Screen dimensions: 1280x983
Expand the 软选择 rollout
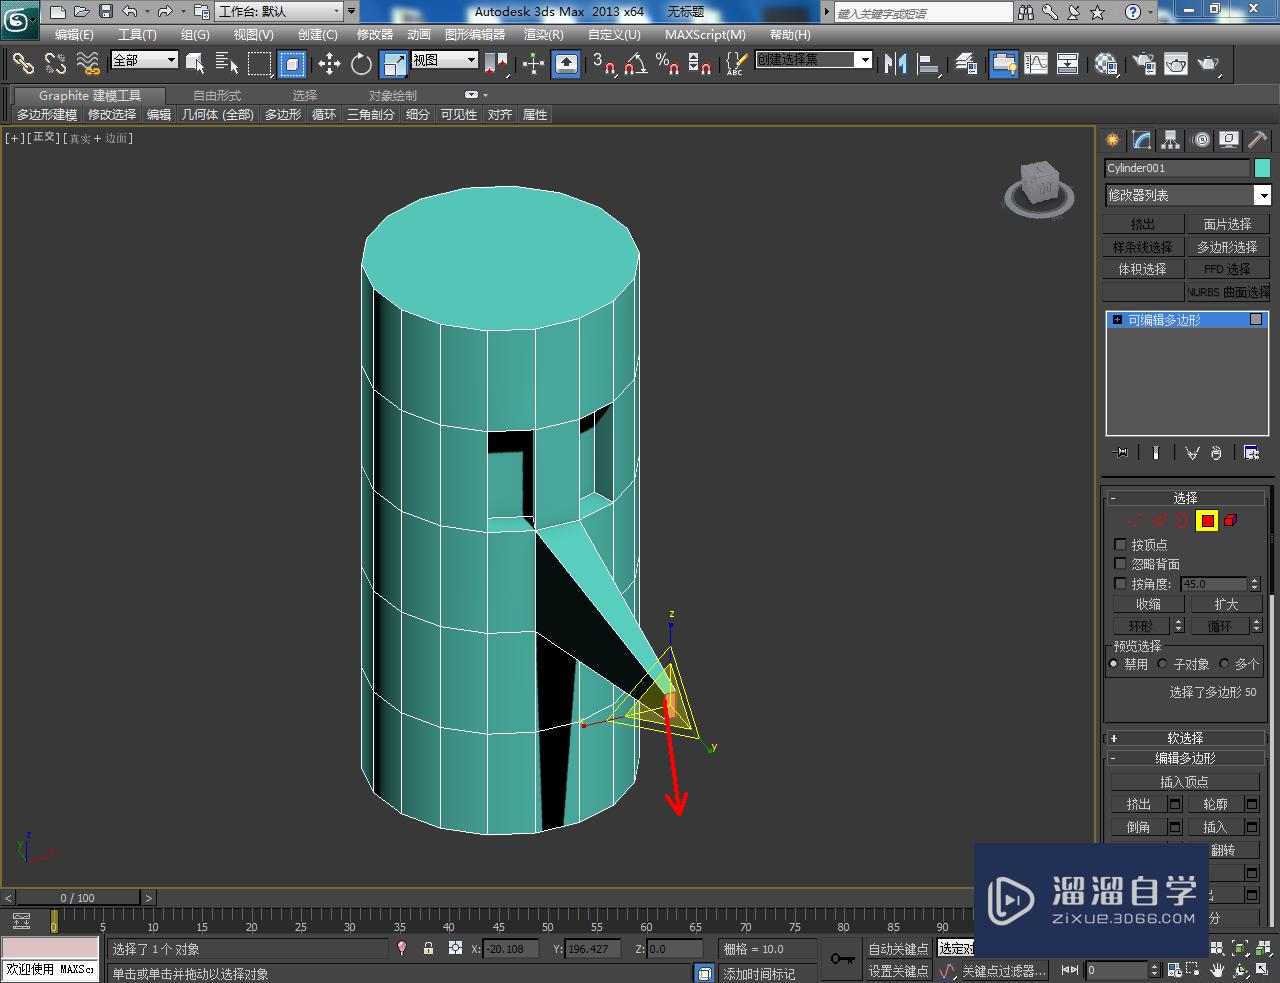click(1185, 738)
